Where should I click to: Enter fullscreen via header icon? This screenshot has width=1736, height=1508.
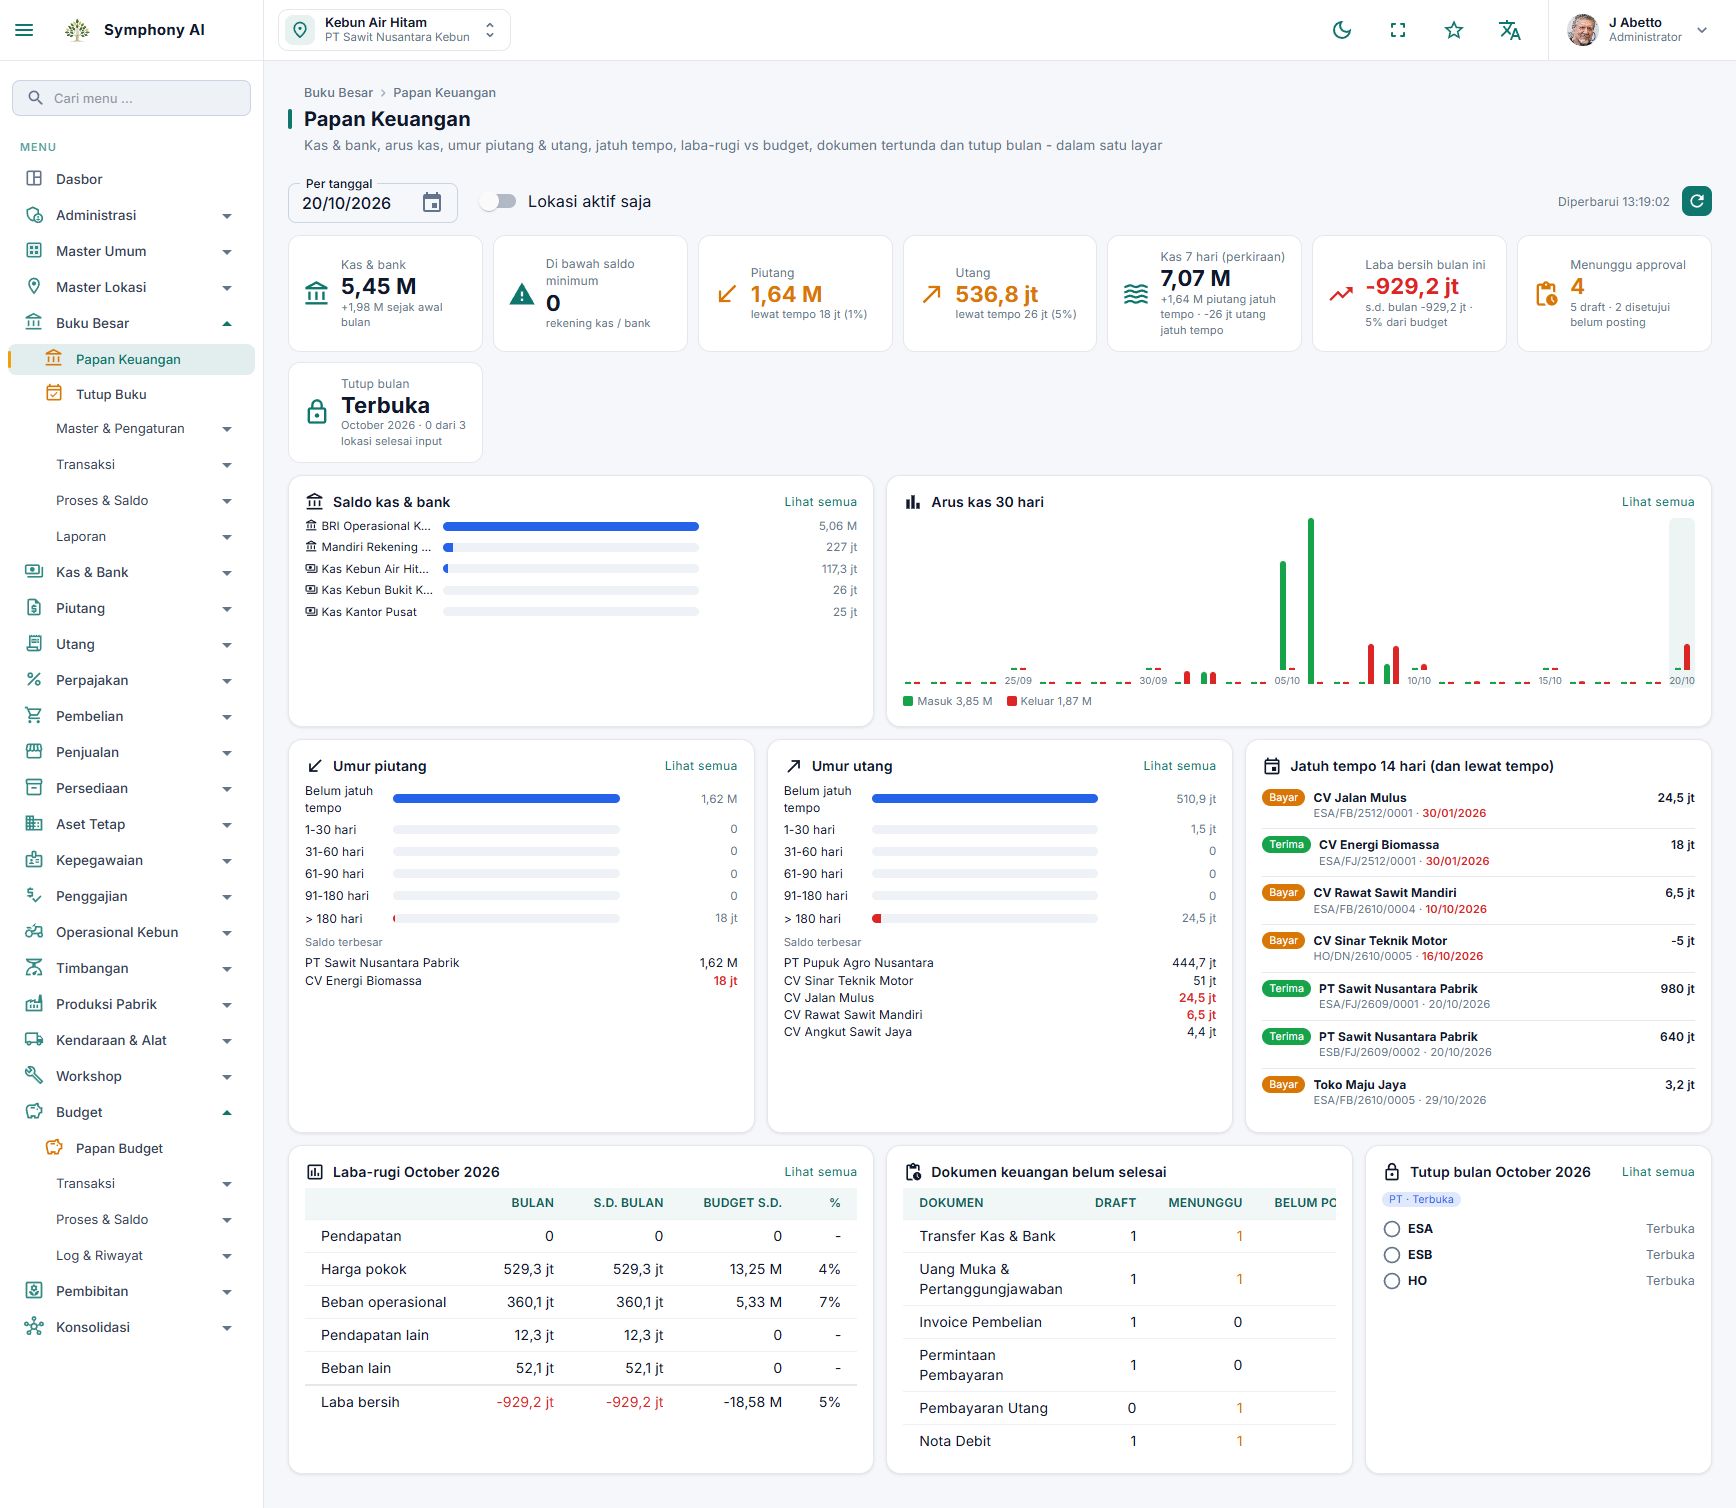coord(1398,30)
